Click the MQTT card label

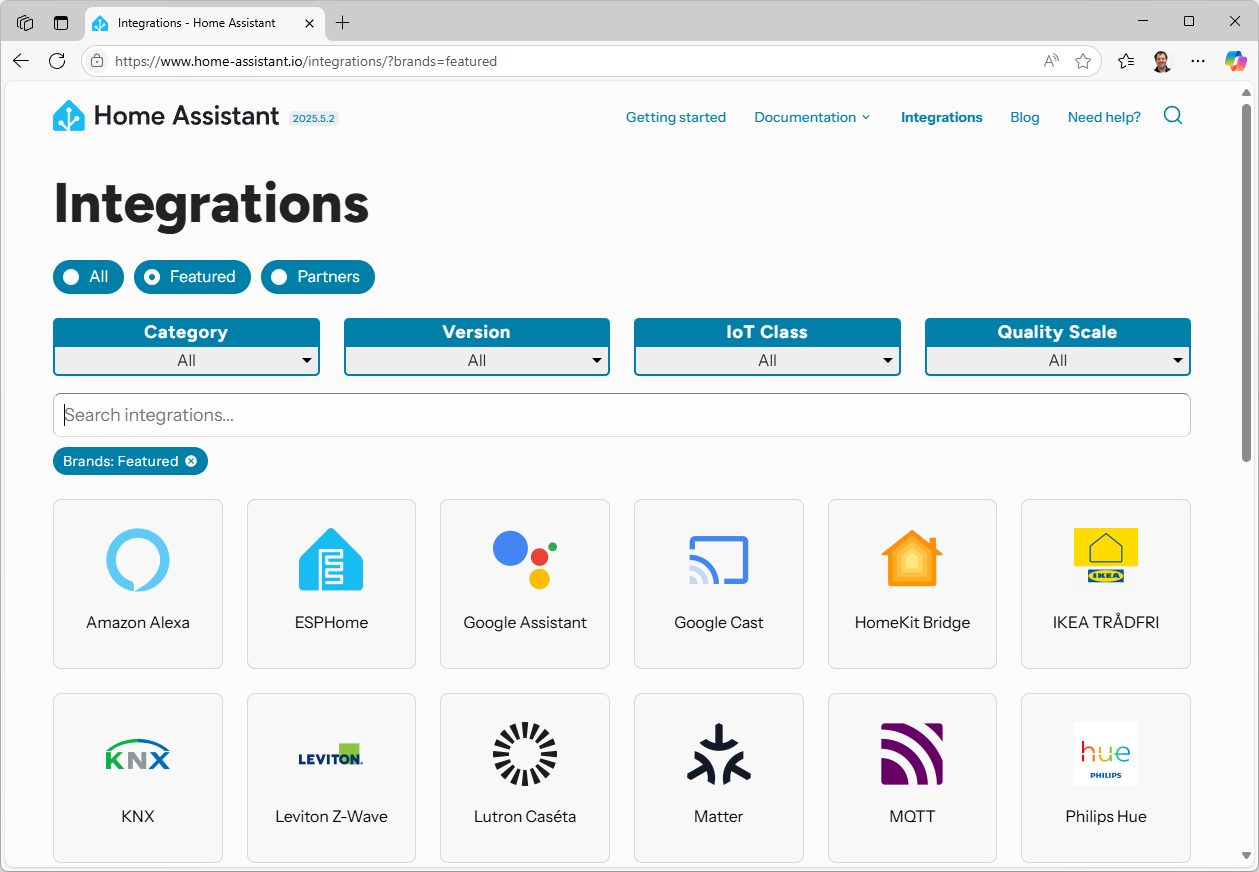912,816
